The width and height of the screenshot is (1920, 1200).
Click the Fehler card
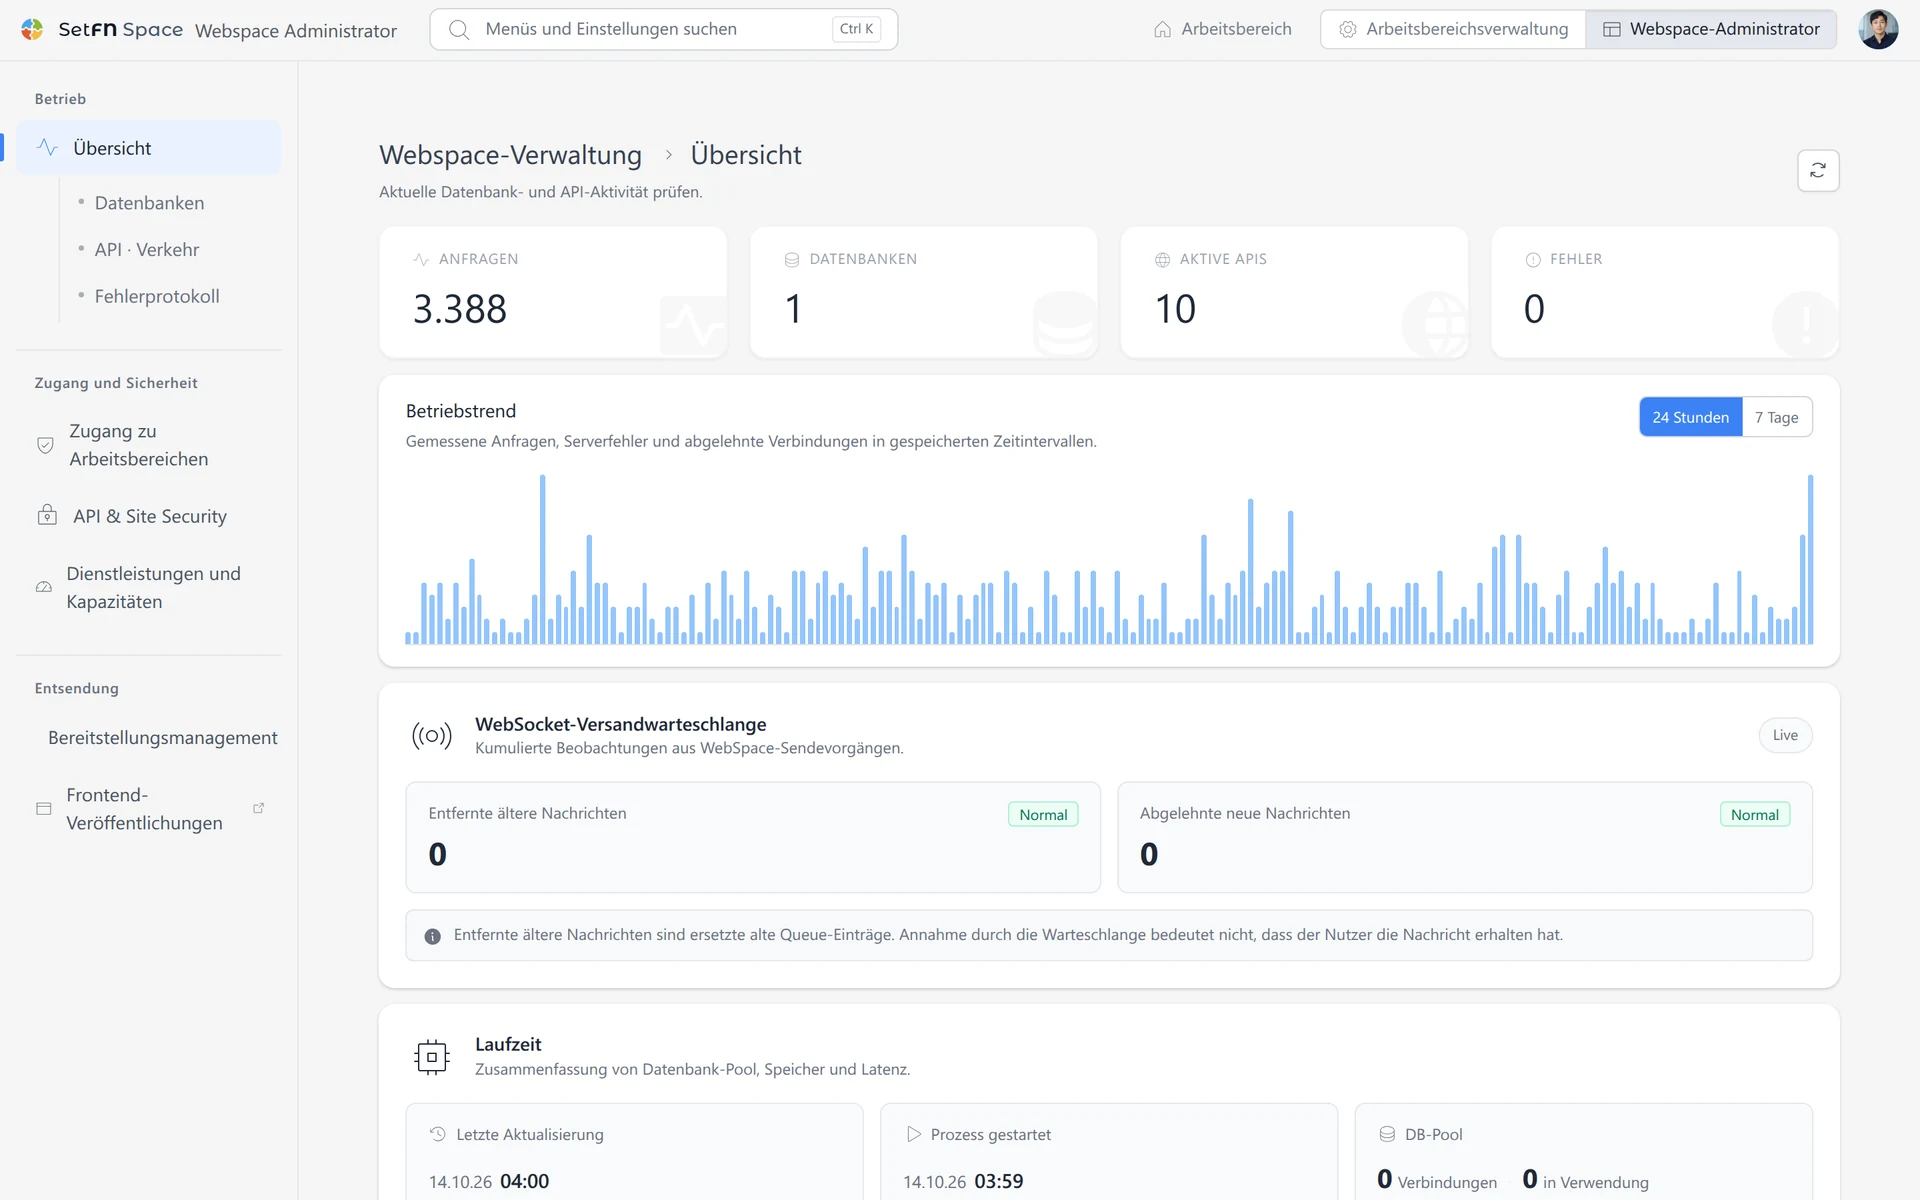click(x=1665, y=292)
